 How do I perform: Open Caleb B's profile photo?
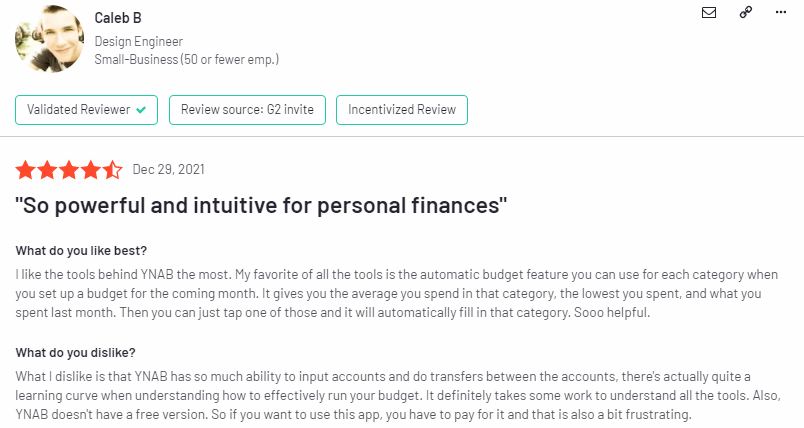pyautogui.click(x=49, y=40)
